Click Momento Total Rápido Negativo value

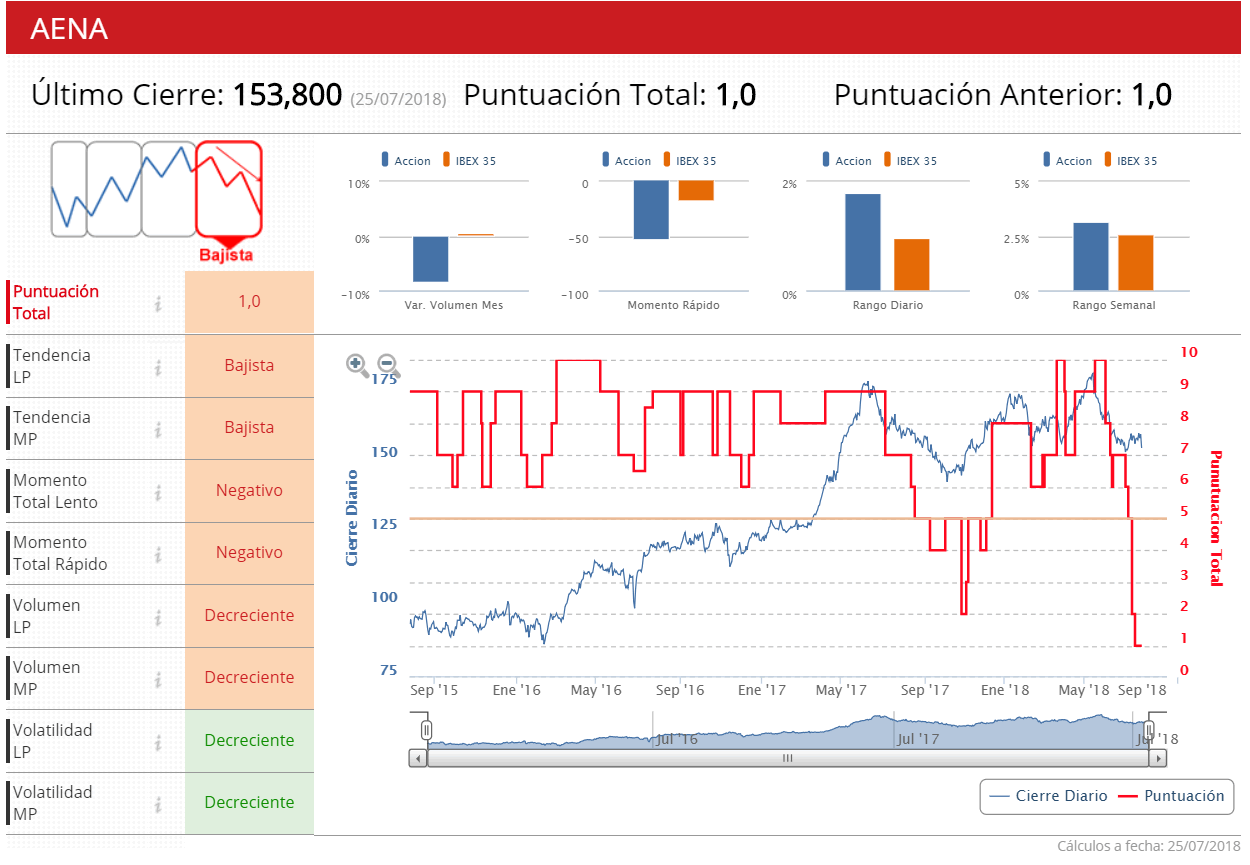tap(249, 553)
